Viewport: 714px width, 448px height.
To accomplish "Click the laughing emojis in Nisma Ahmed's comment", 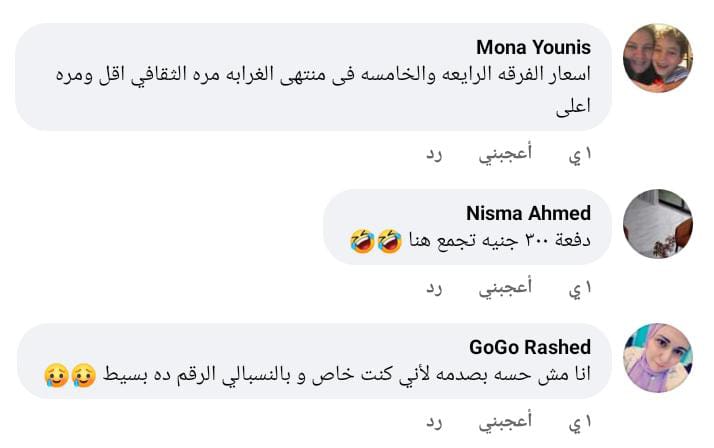I will [375, 240].
